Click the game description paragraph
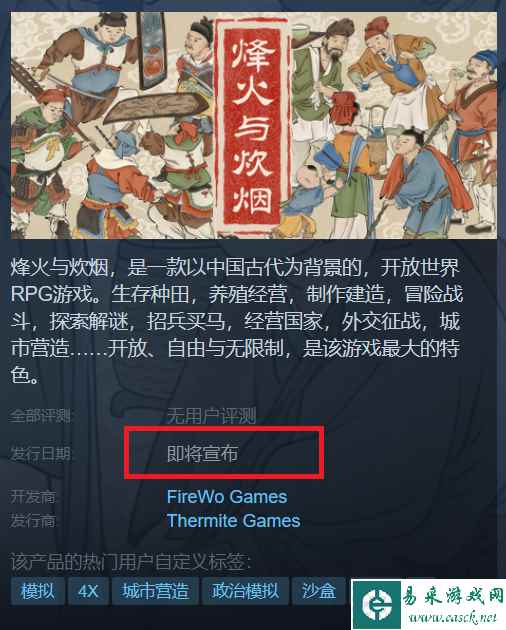The height and width of the screenshot is (630, 506). [x=236, y=321]
